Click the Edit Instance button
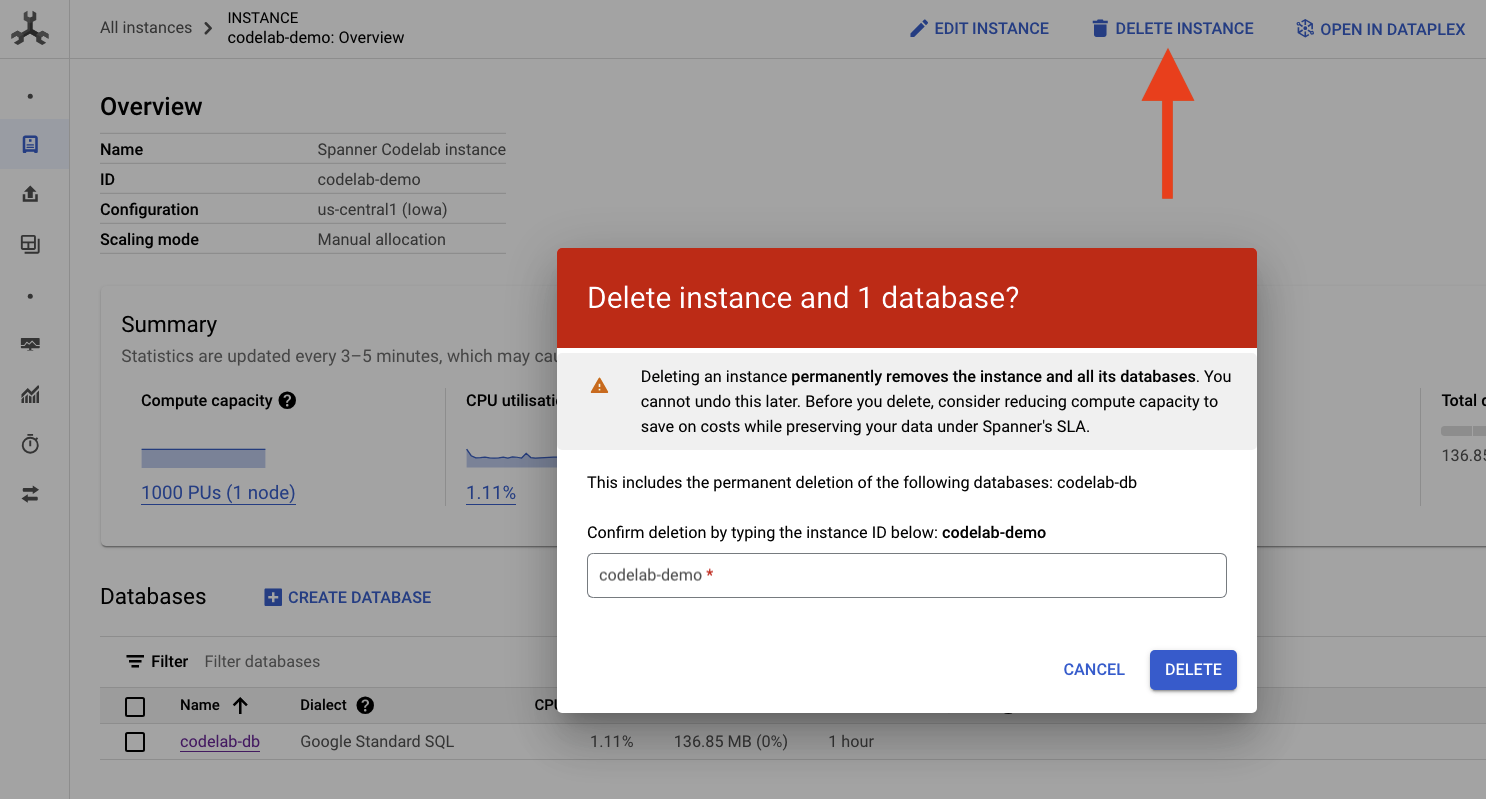Screen dimensions: 1486x799 tap(979, 29)
